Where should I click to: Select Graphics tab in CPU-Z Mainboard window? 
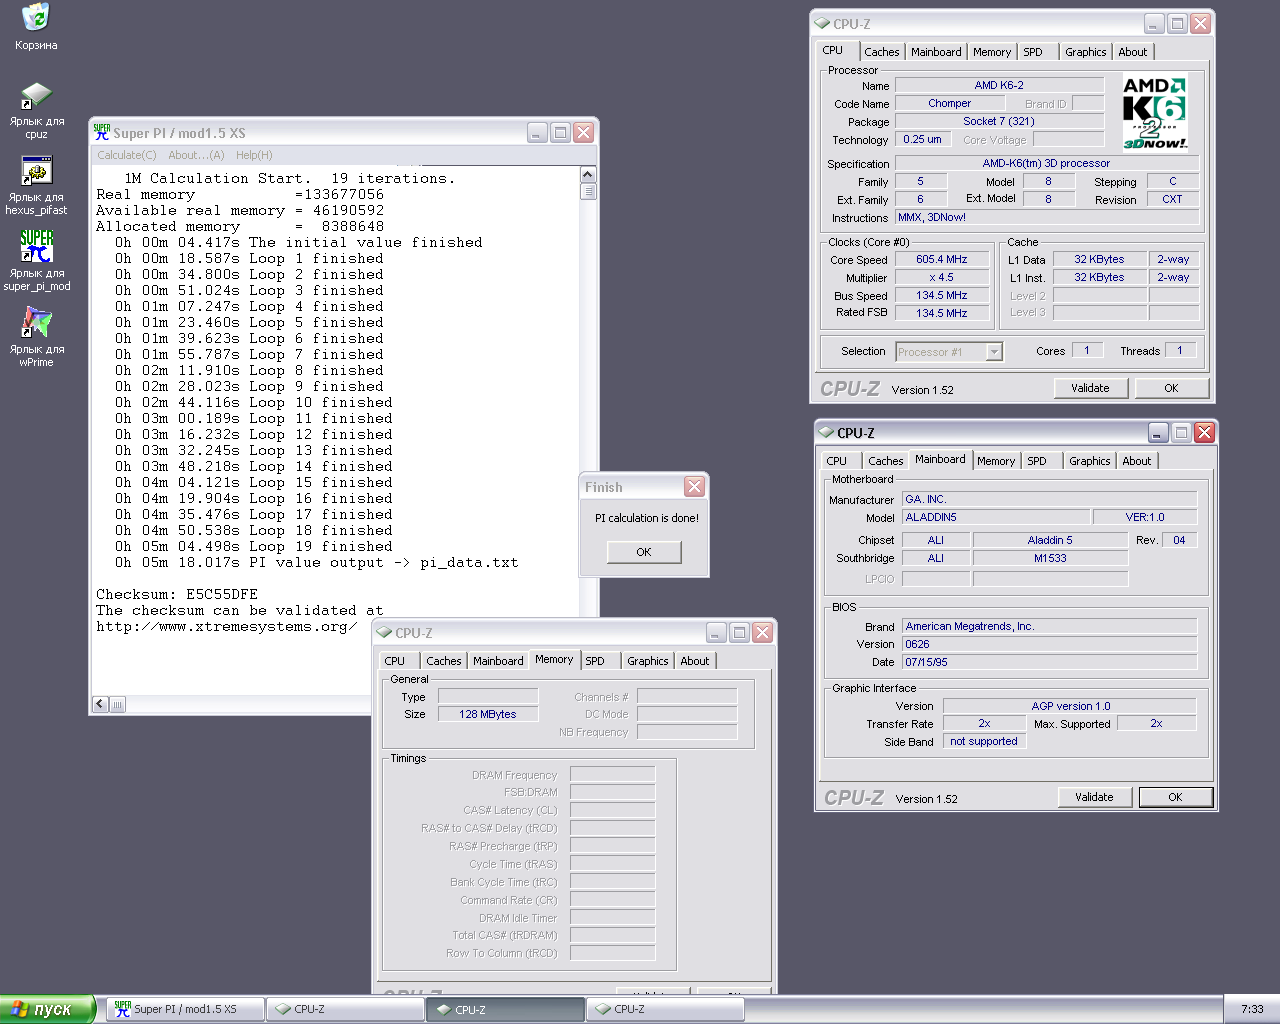1089,461
